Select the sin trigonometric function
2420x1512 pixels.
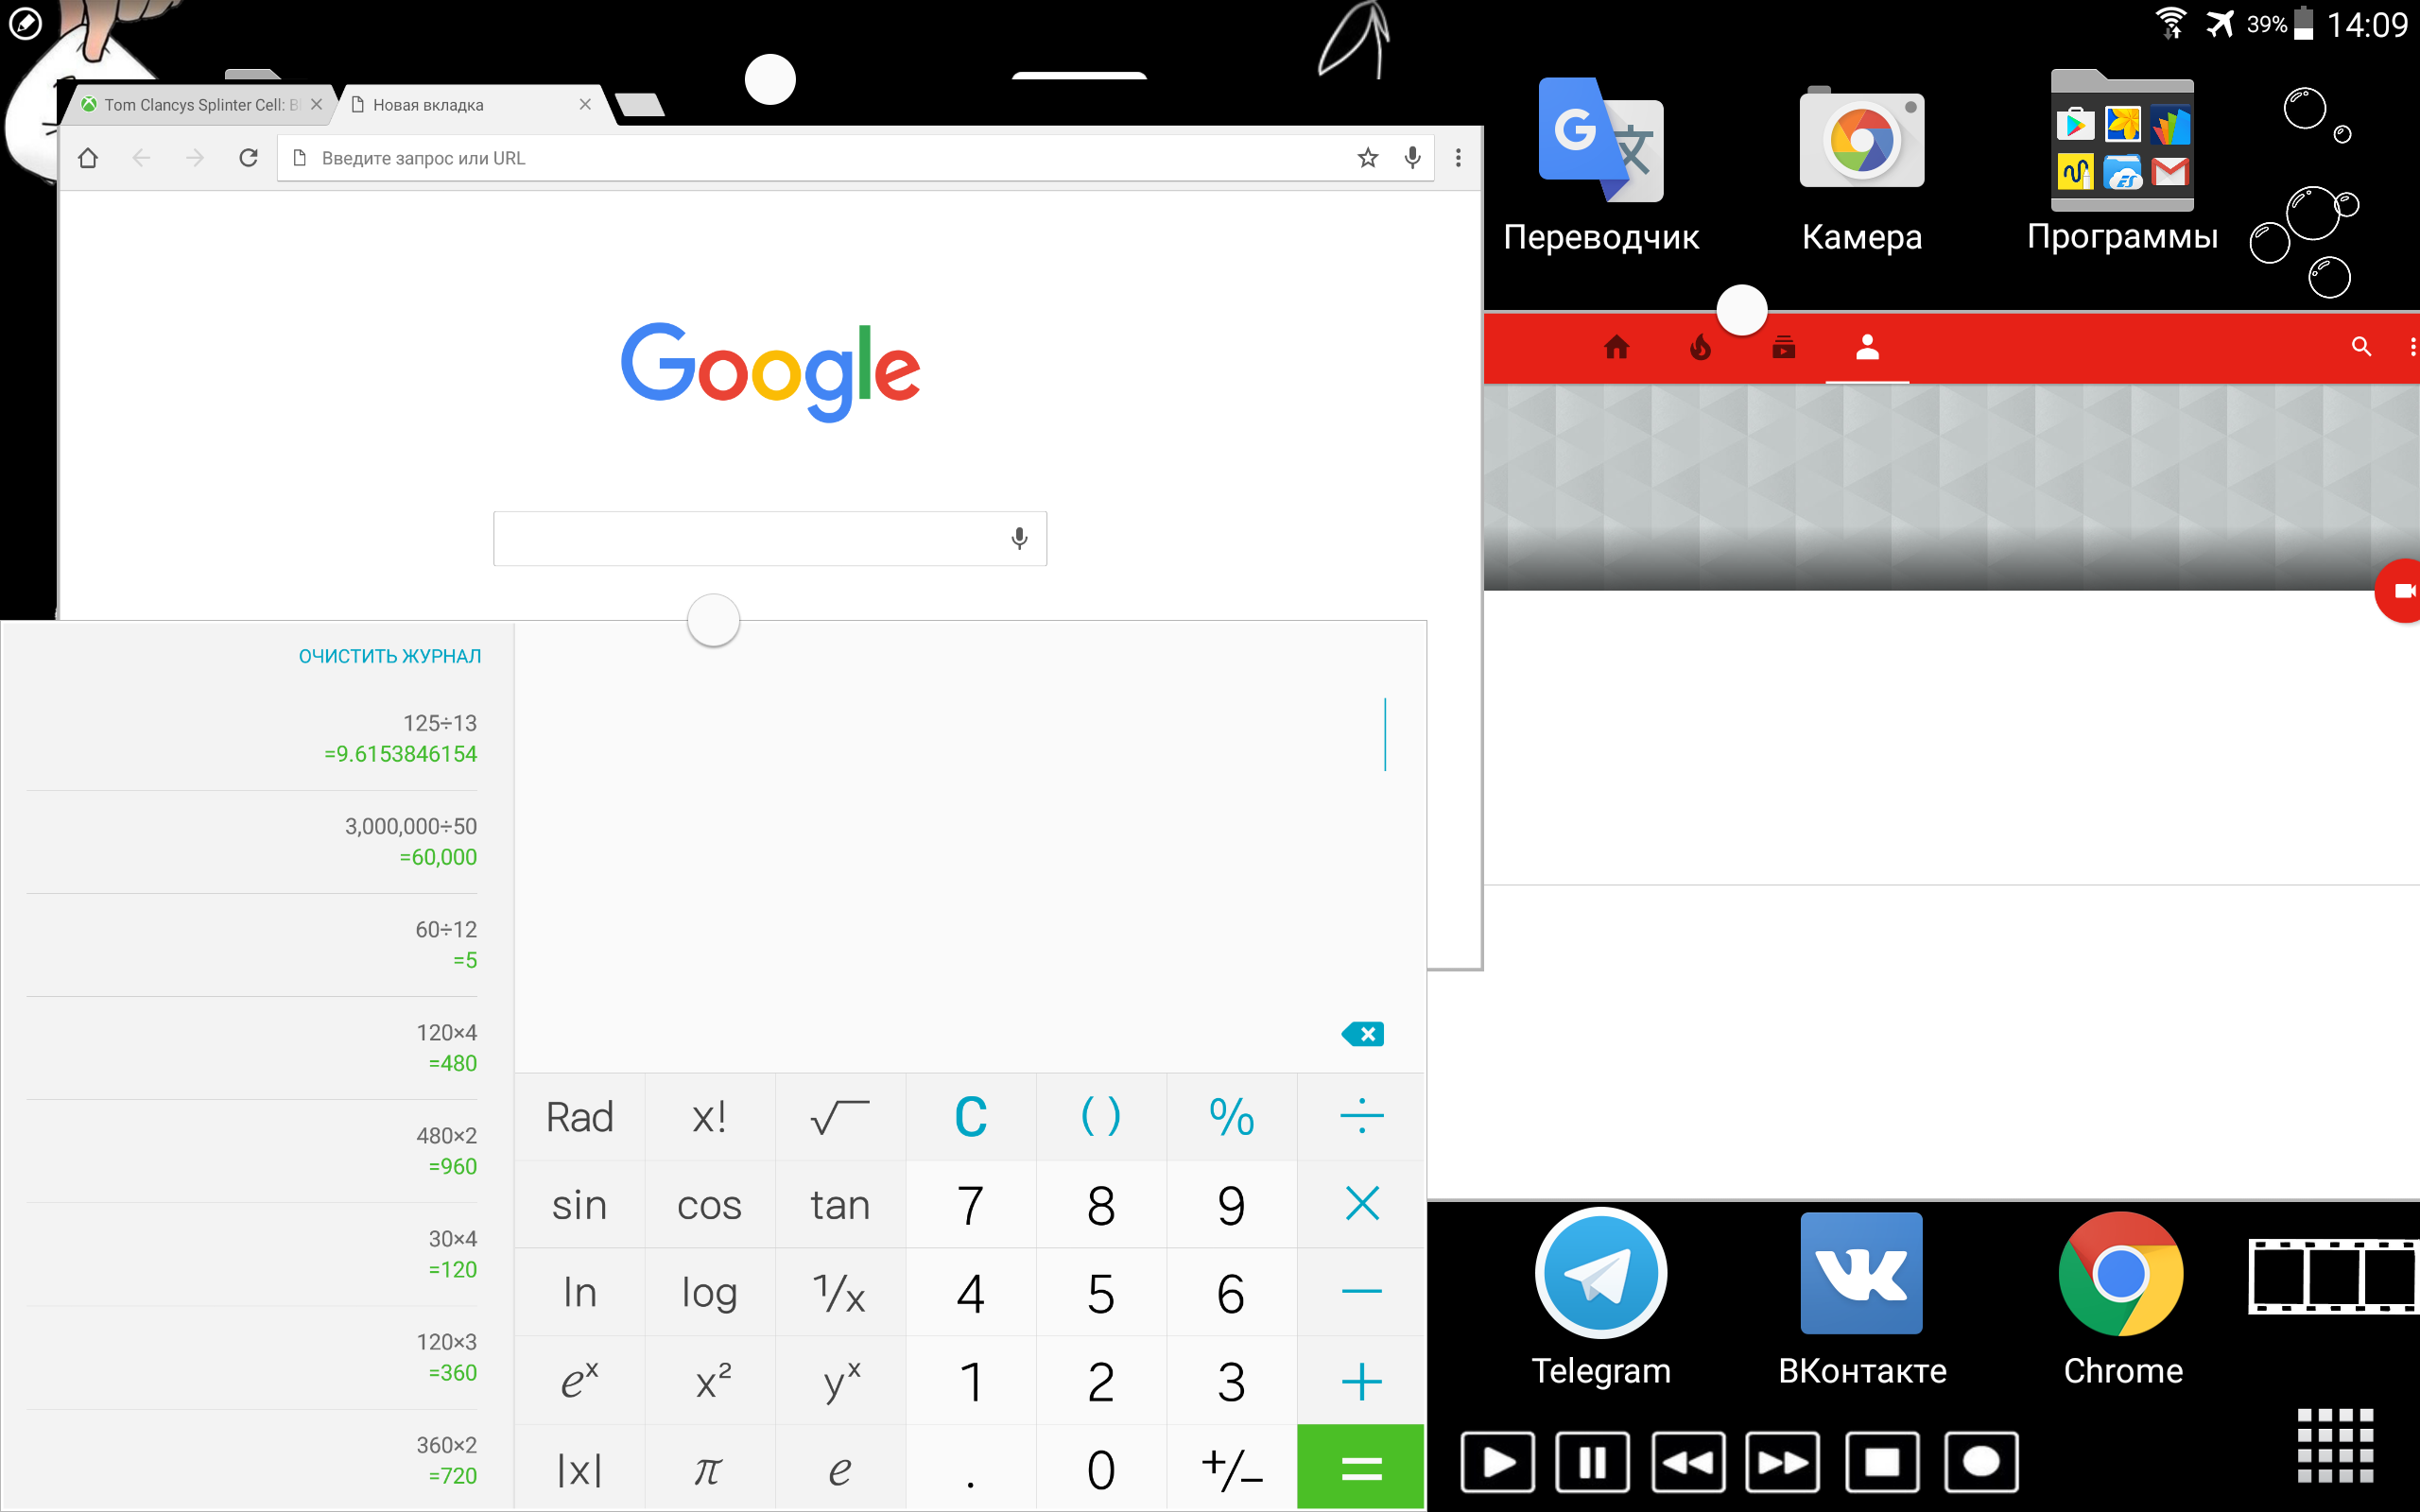(579, 1204)
